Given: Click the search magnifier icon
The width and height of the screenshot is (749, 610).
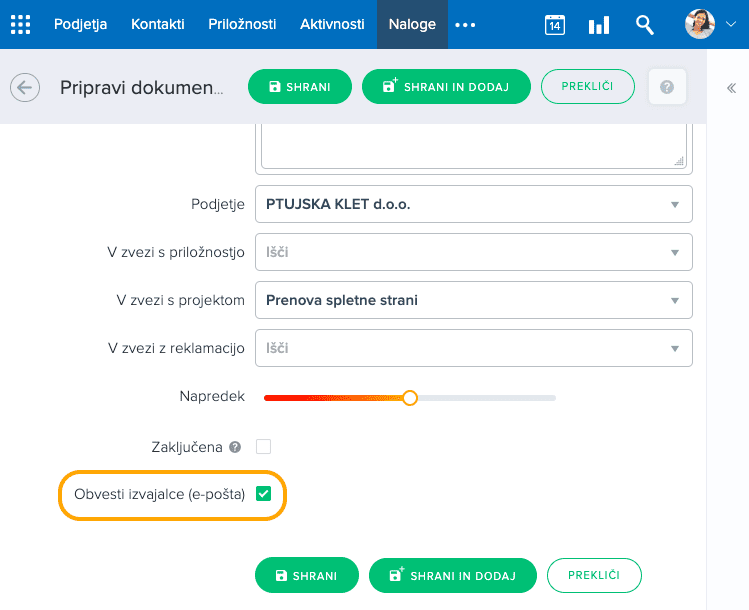Looking at the screenshot, I should (645, 25).
